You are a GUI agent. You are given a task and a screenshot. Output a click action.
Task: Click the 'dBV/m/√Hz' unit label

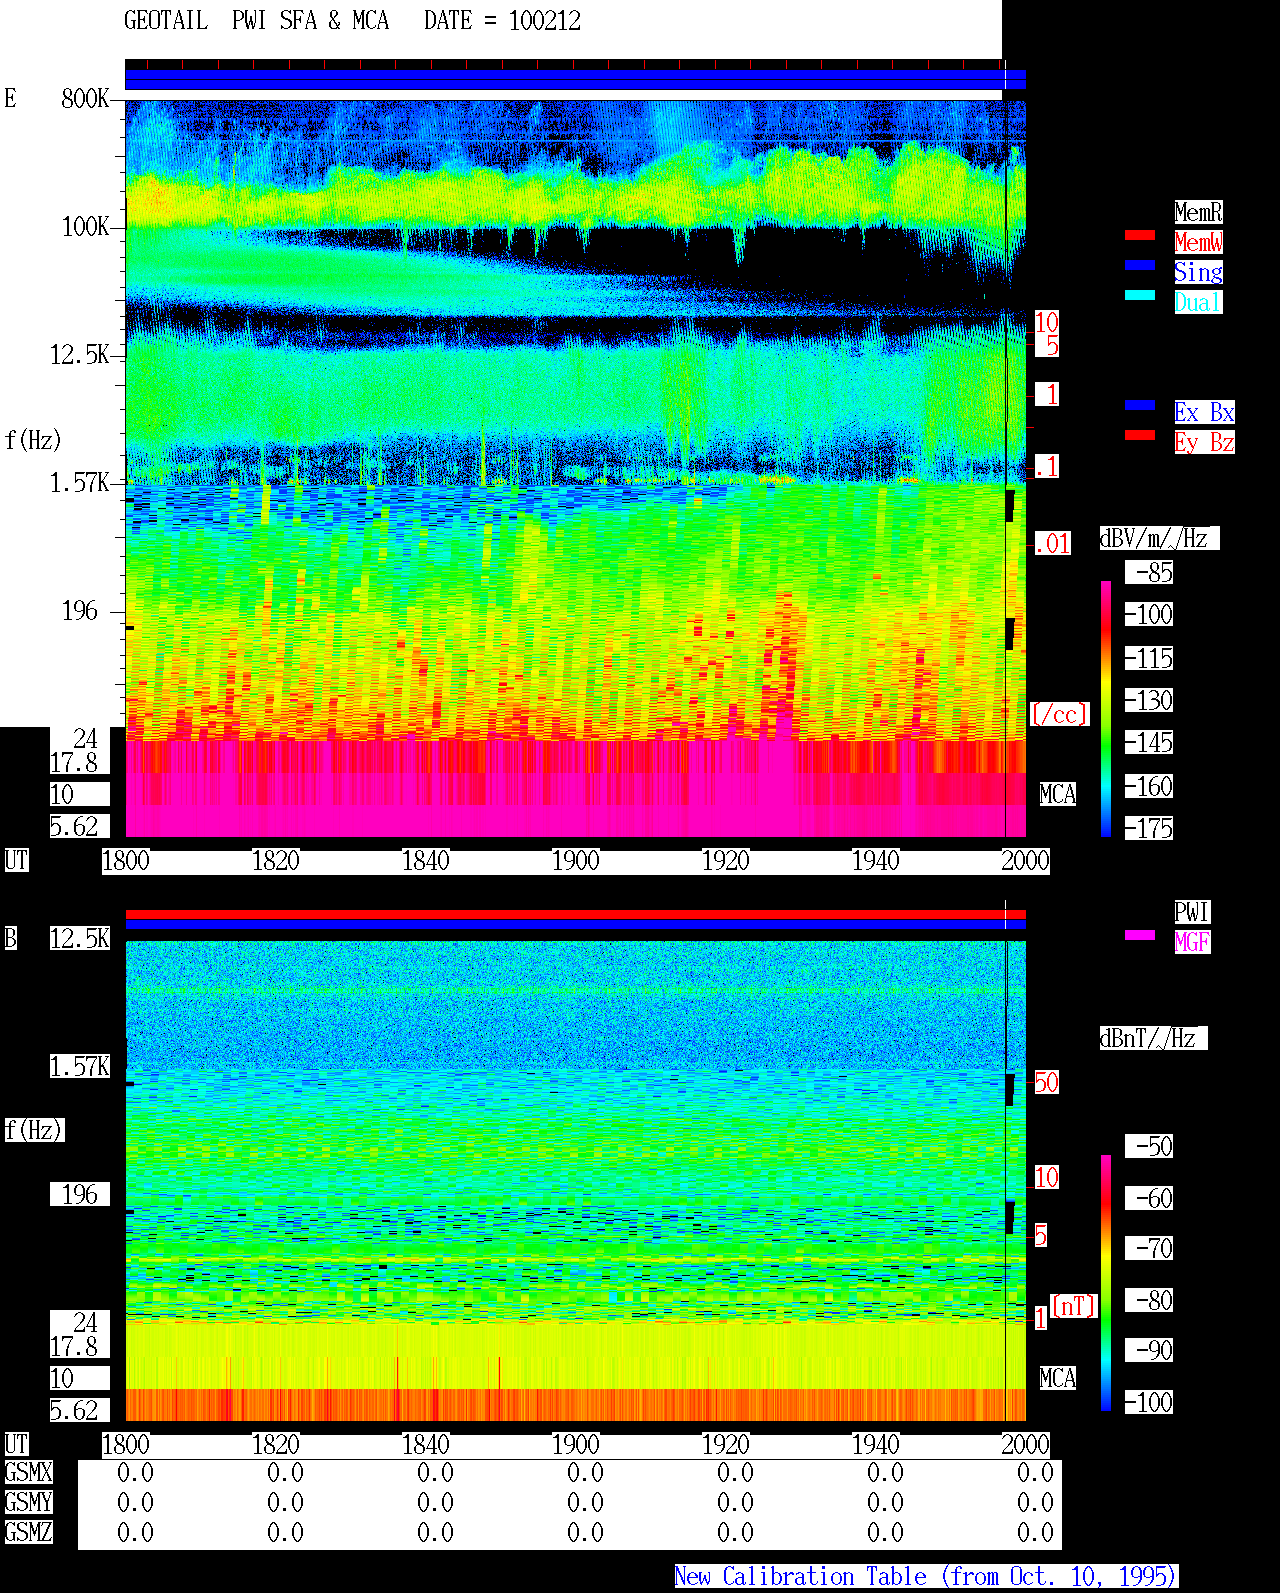[x=1159, y=538]
